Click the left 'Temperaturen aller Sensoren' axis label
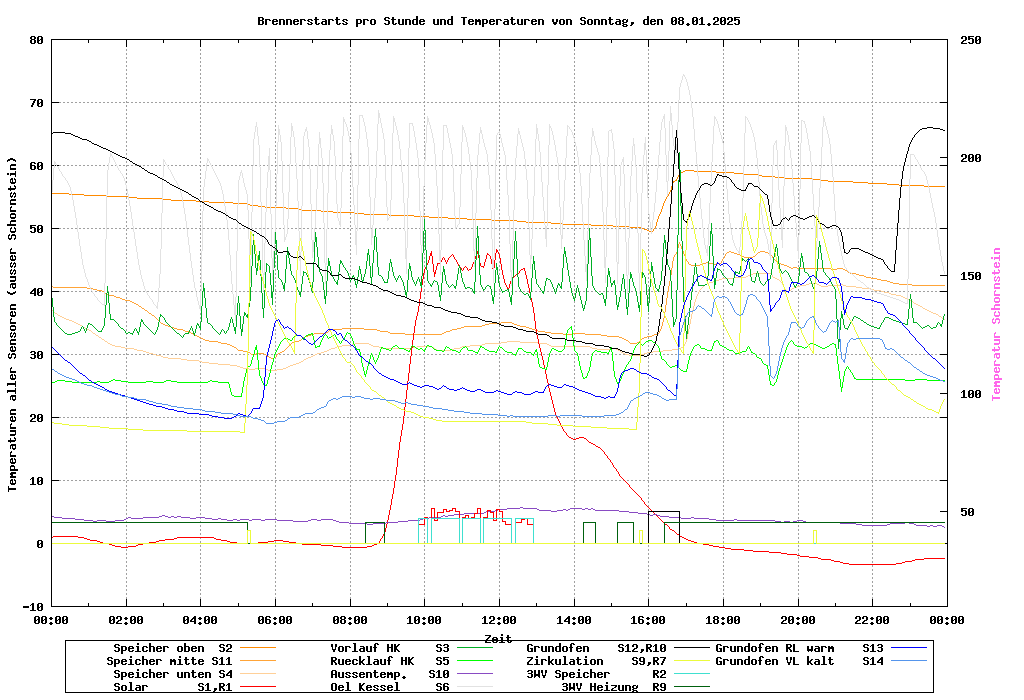The image size is (1024, 700). pos(13,324)
